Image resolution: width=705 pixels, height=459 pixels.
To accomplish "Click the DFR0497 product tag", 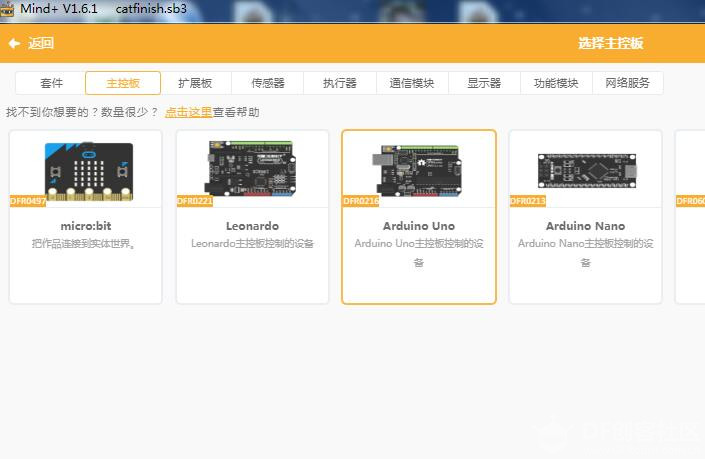I will pyautogui.click(x=28, y=201).
